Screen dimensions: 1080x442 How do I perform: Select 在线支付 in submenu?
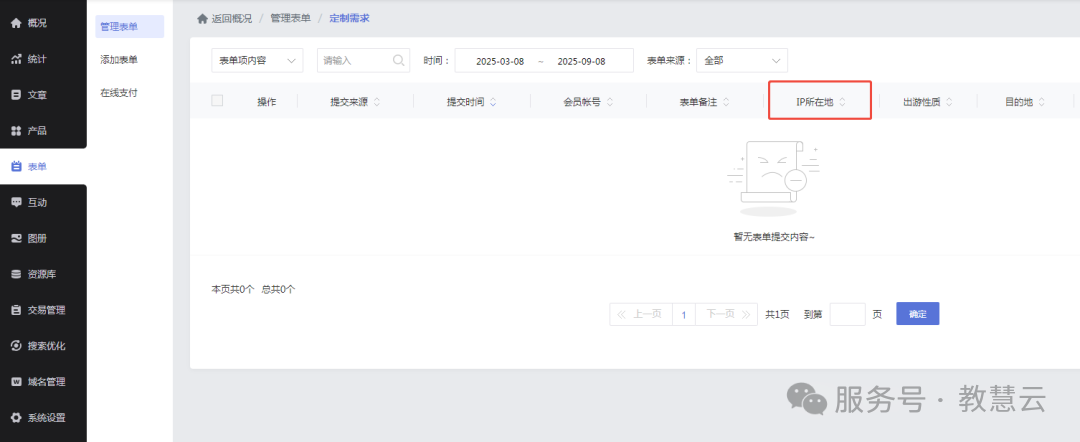tap(119, 93)
